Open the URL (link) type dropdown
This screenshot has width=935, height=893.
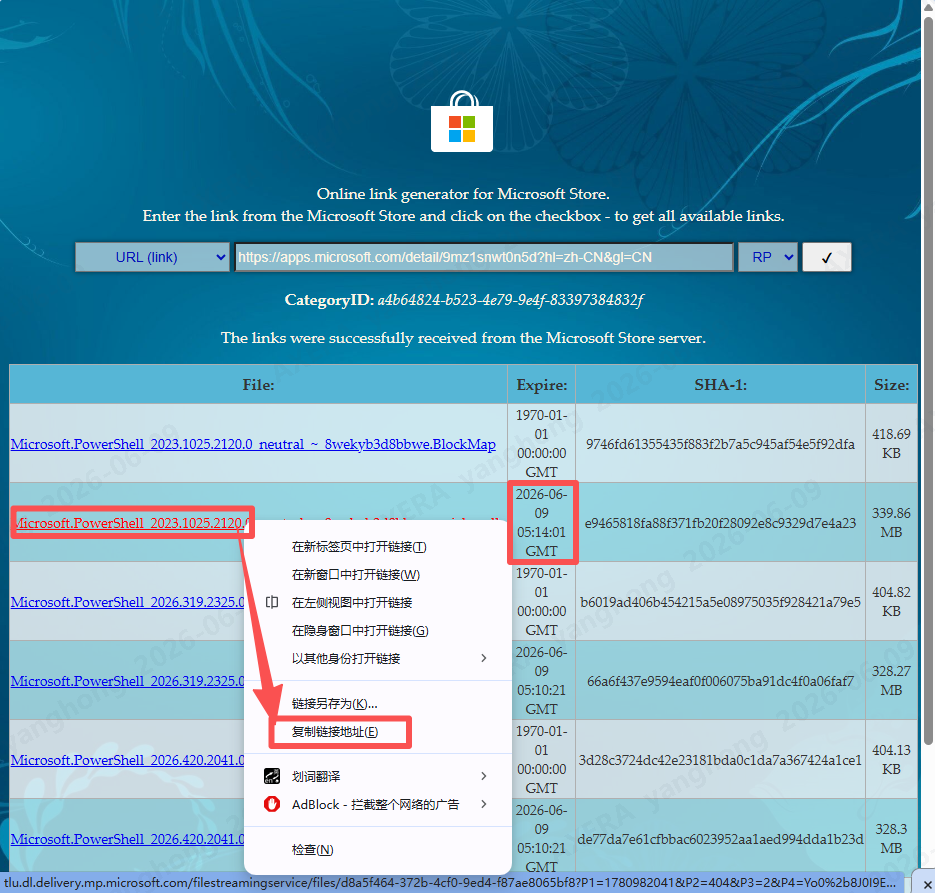(x=152, y=258)
